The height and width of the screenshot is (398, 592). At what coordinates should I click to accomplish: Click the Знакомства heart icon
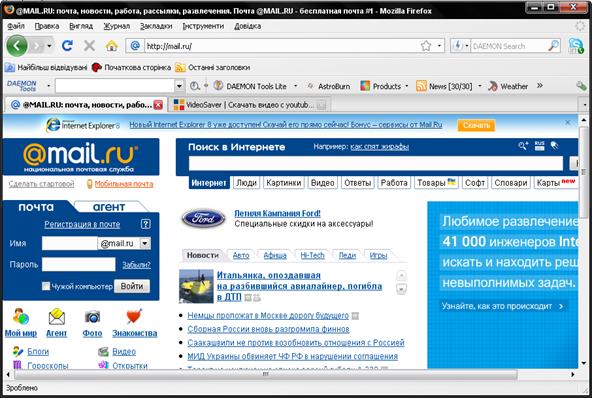(x=134, y=316)
